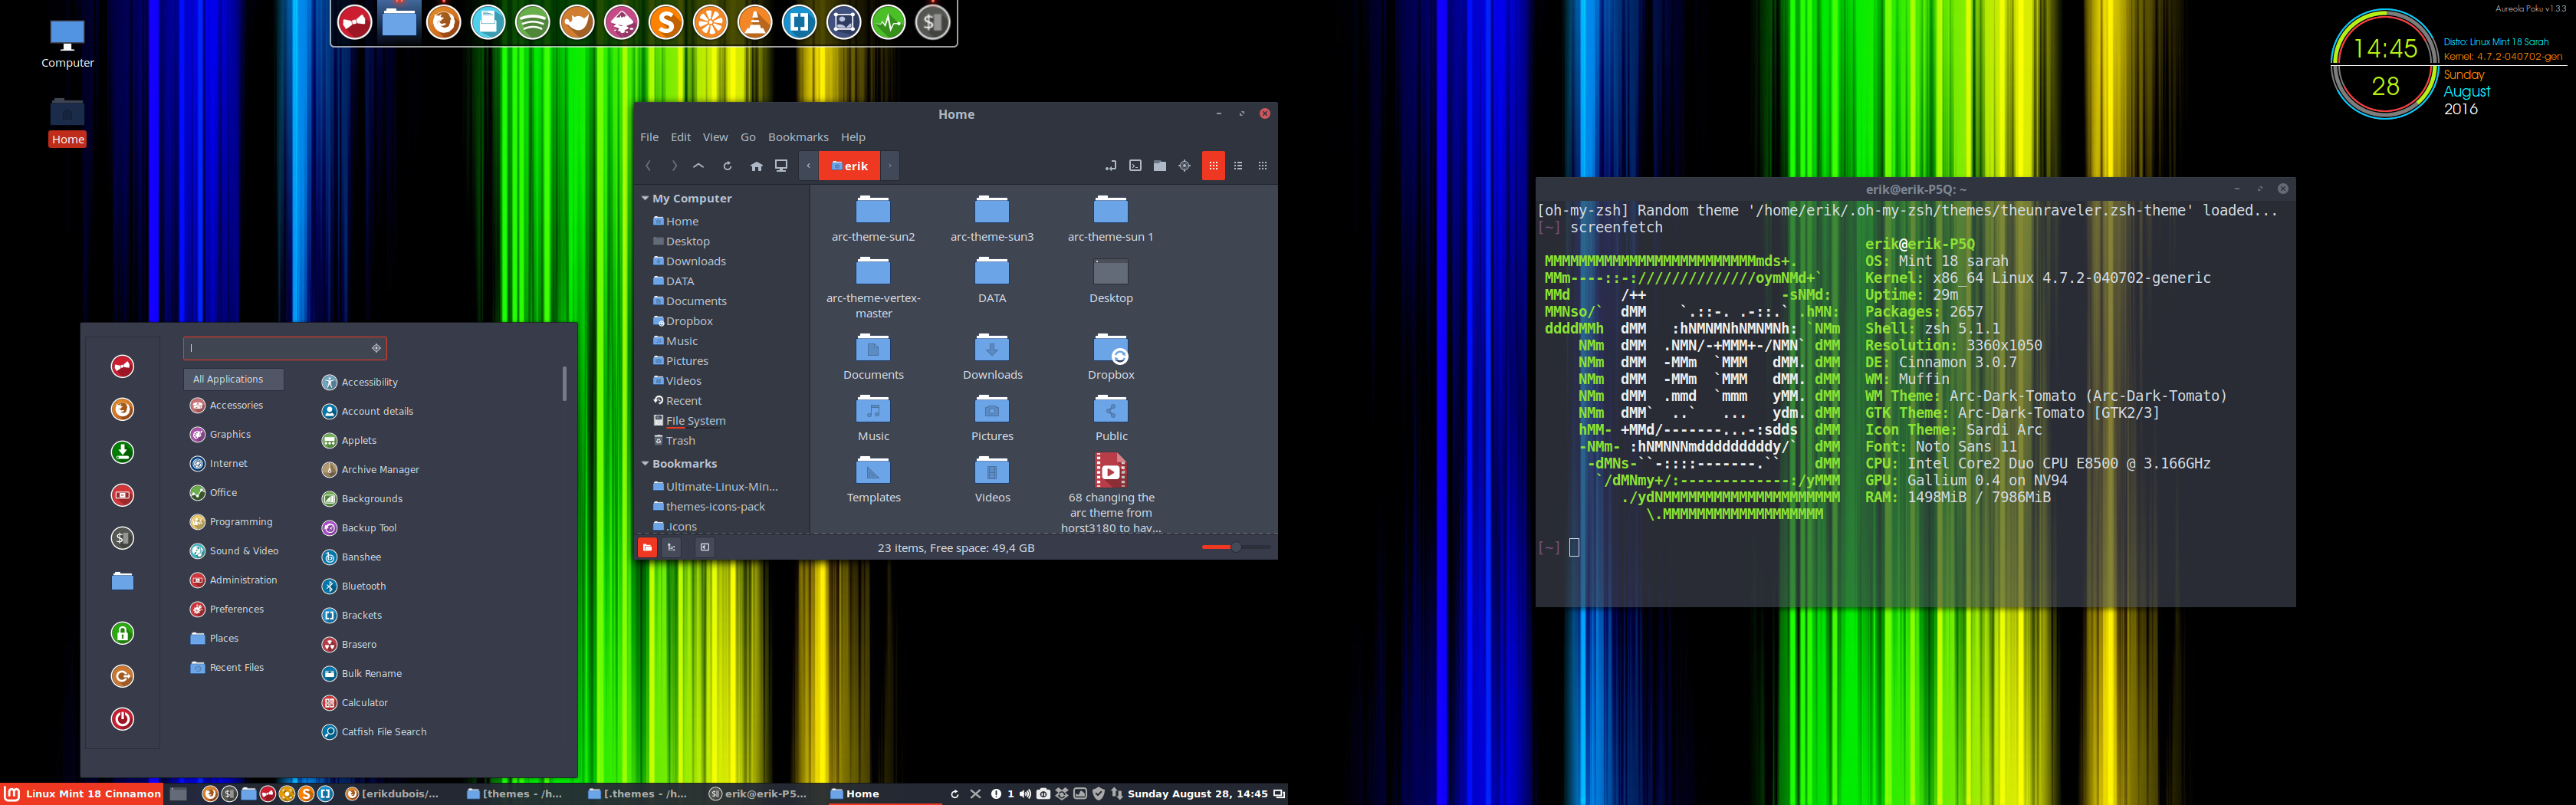Open Spotify from the top dock
Image resolution: width=2576 pixels, height=805 pixels.
pos(532,22)
